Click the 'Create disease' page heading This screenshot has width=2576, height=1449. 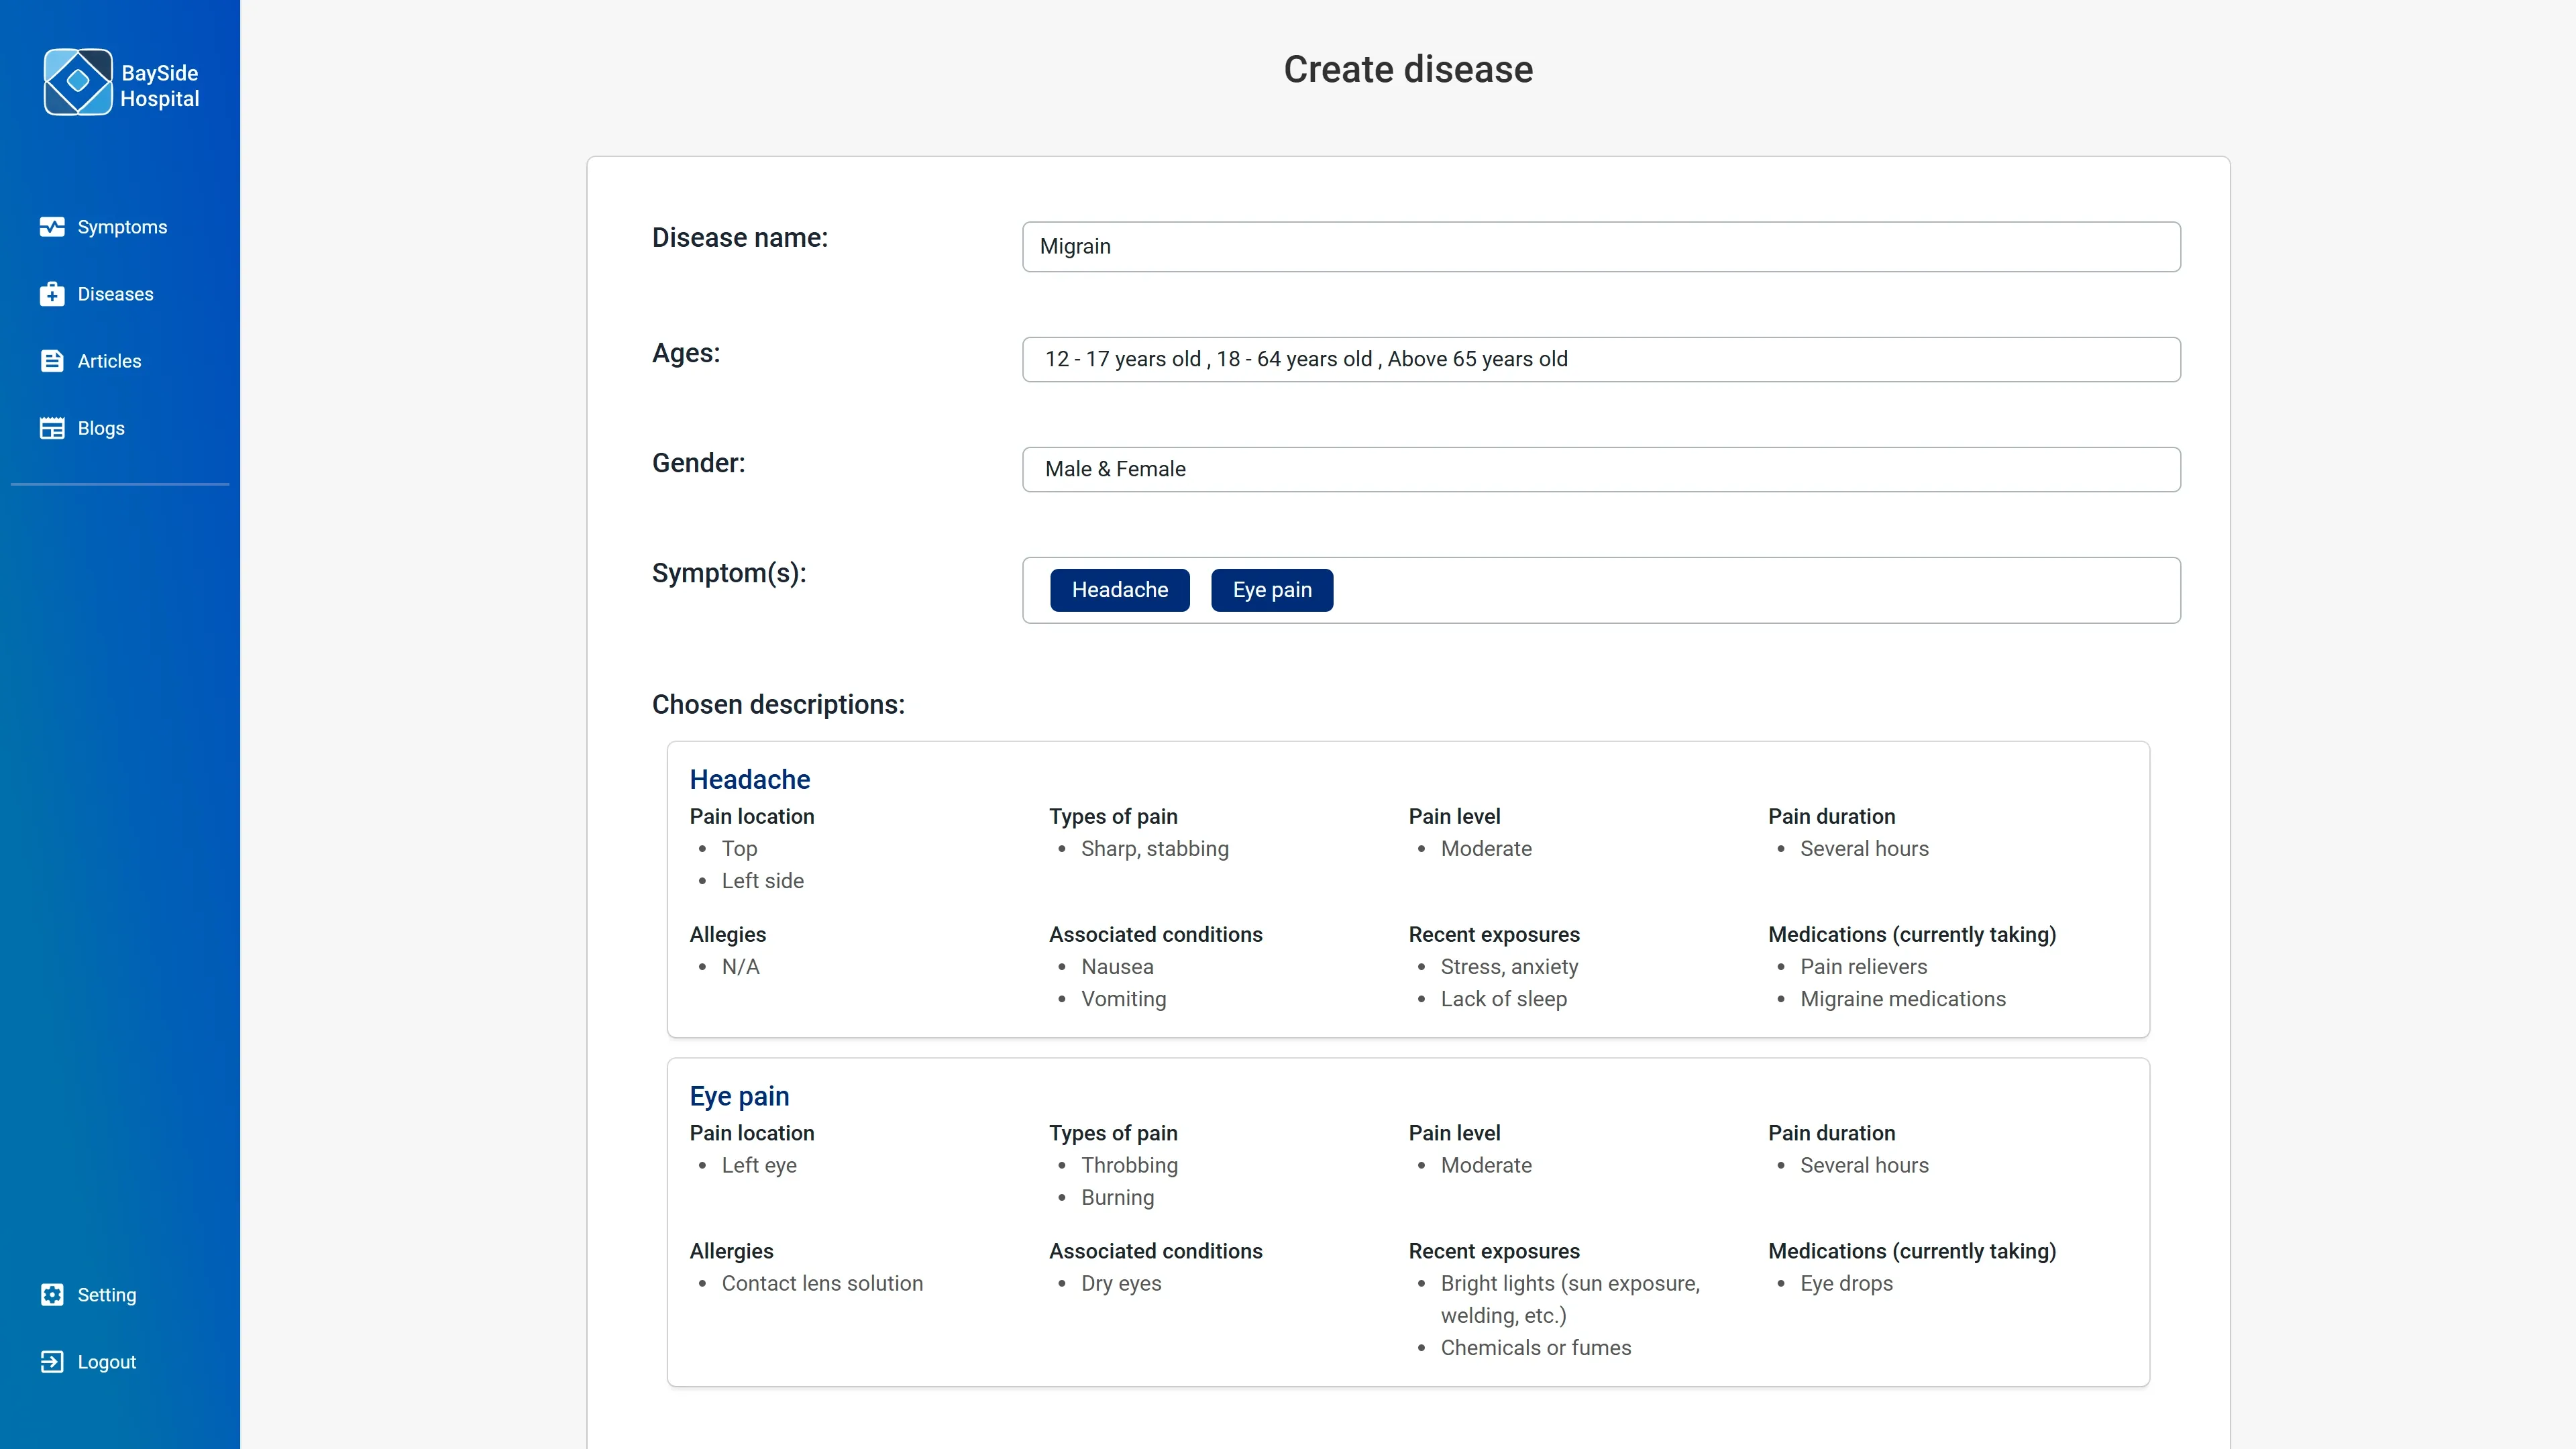[x=1408, y=69]
